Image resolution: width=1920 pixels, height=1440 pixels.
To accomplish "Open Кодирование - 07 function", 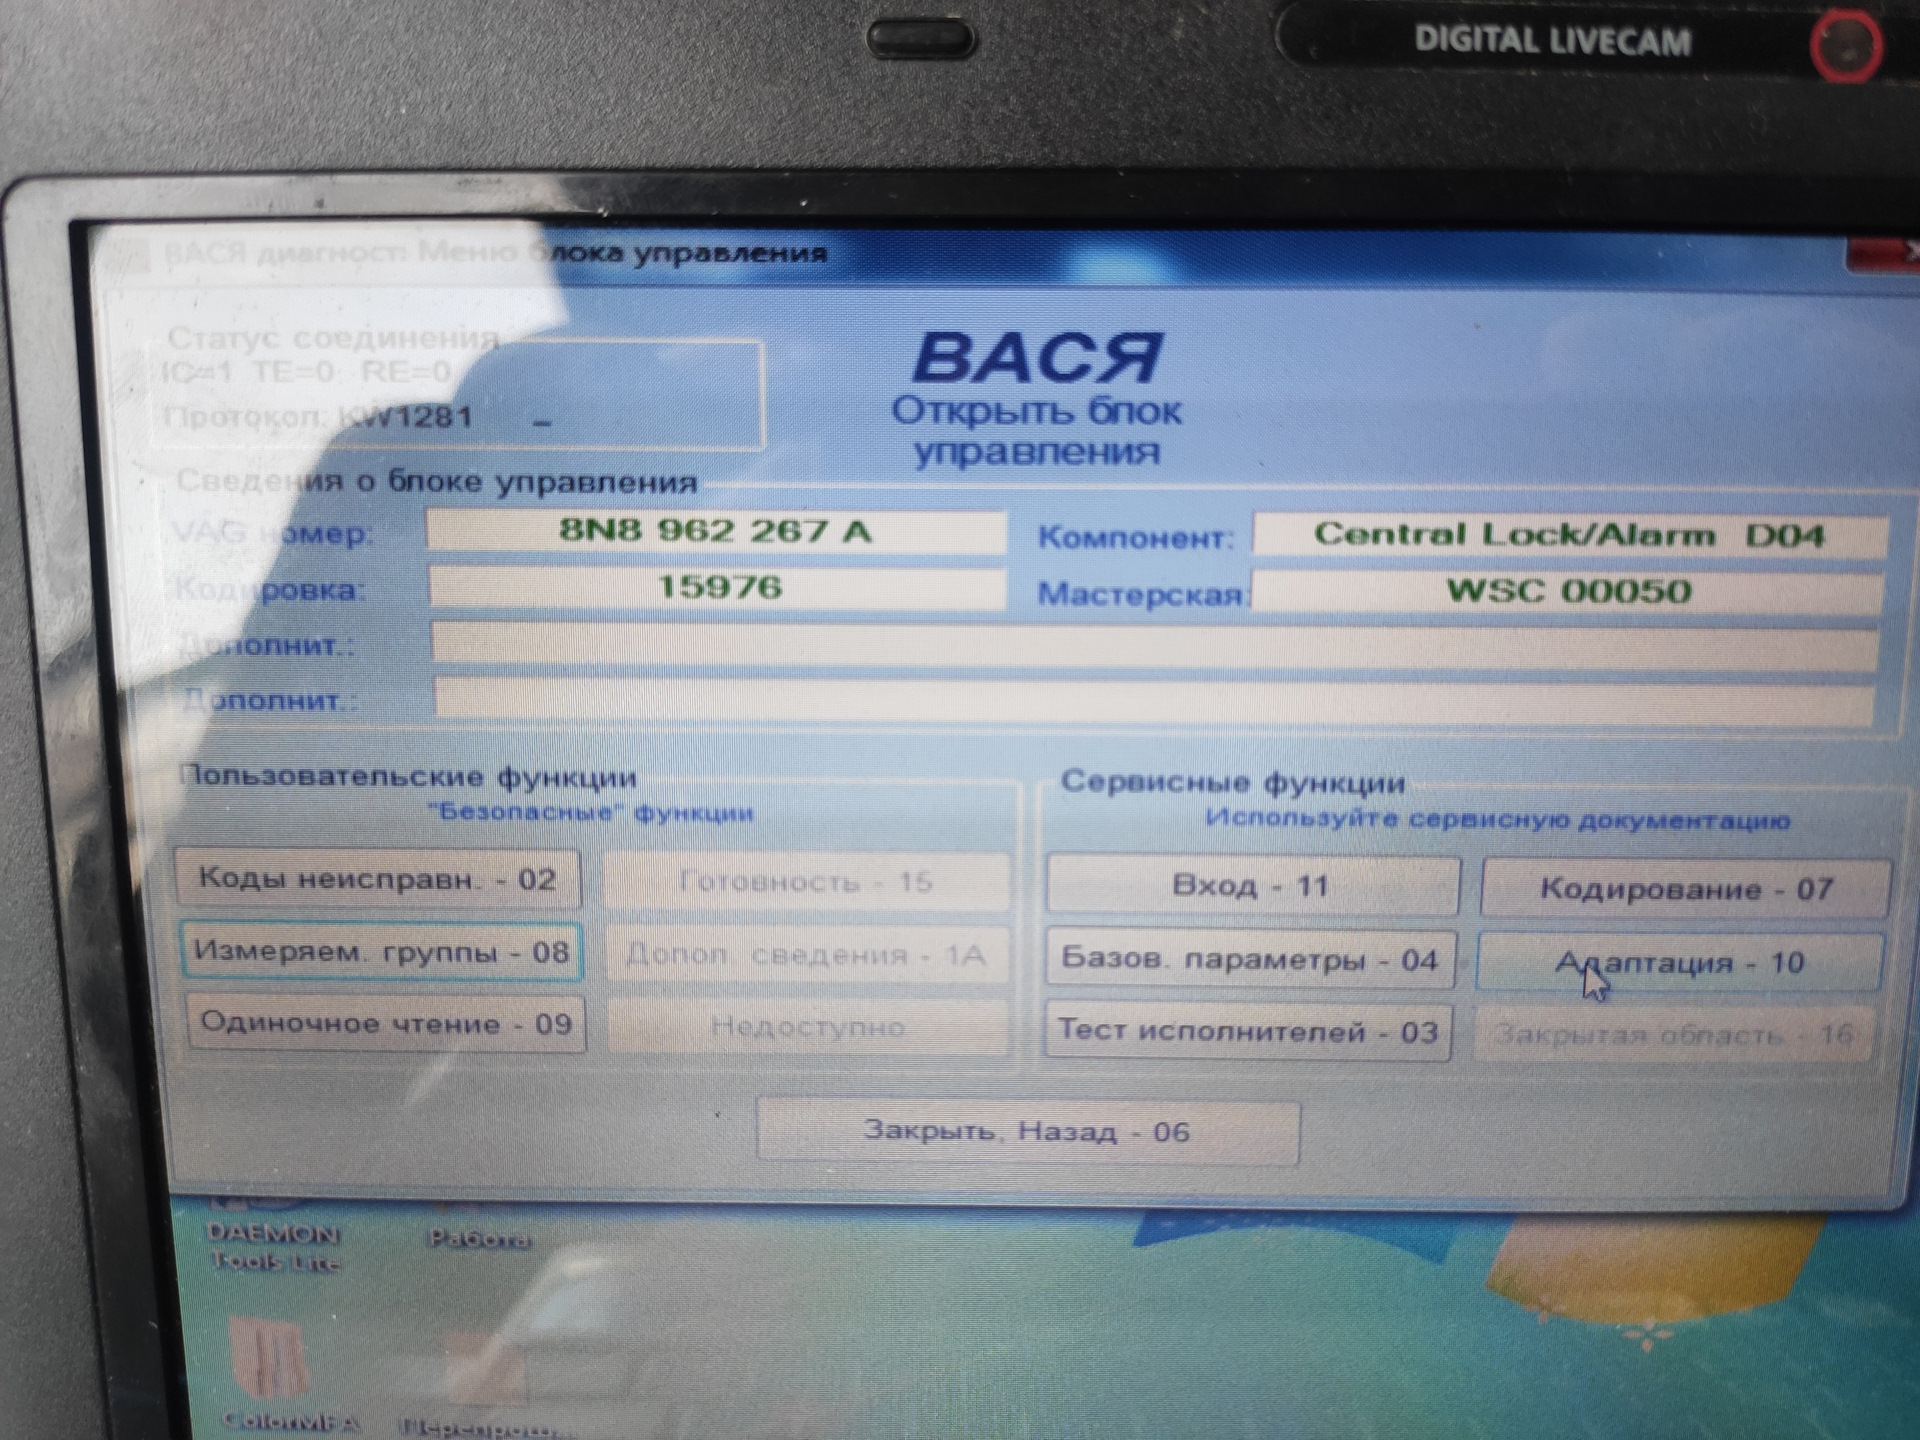I will pyautogui.click(x=1685, y=889).
